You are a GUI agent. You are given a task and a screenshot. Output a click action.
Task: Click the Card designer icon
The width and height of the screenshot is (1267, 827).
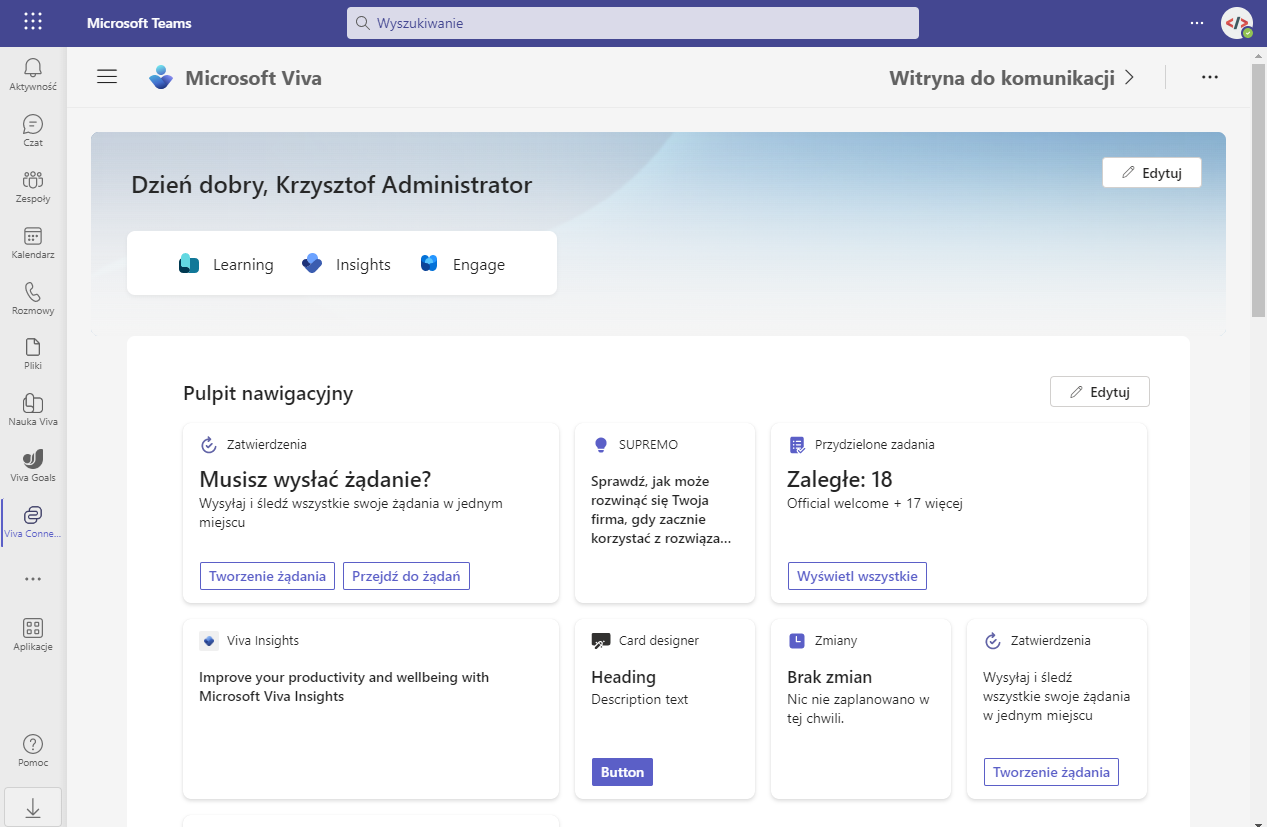601,641
